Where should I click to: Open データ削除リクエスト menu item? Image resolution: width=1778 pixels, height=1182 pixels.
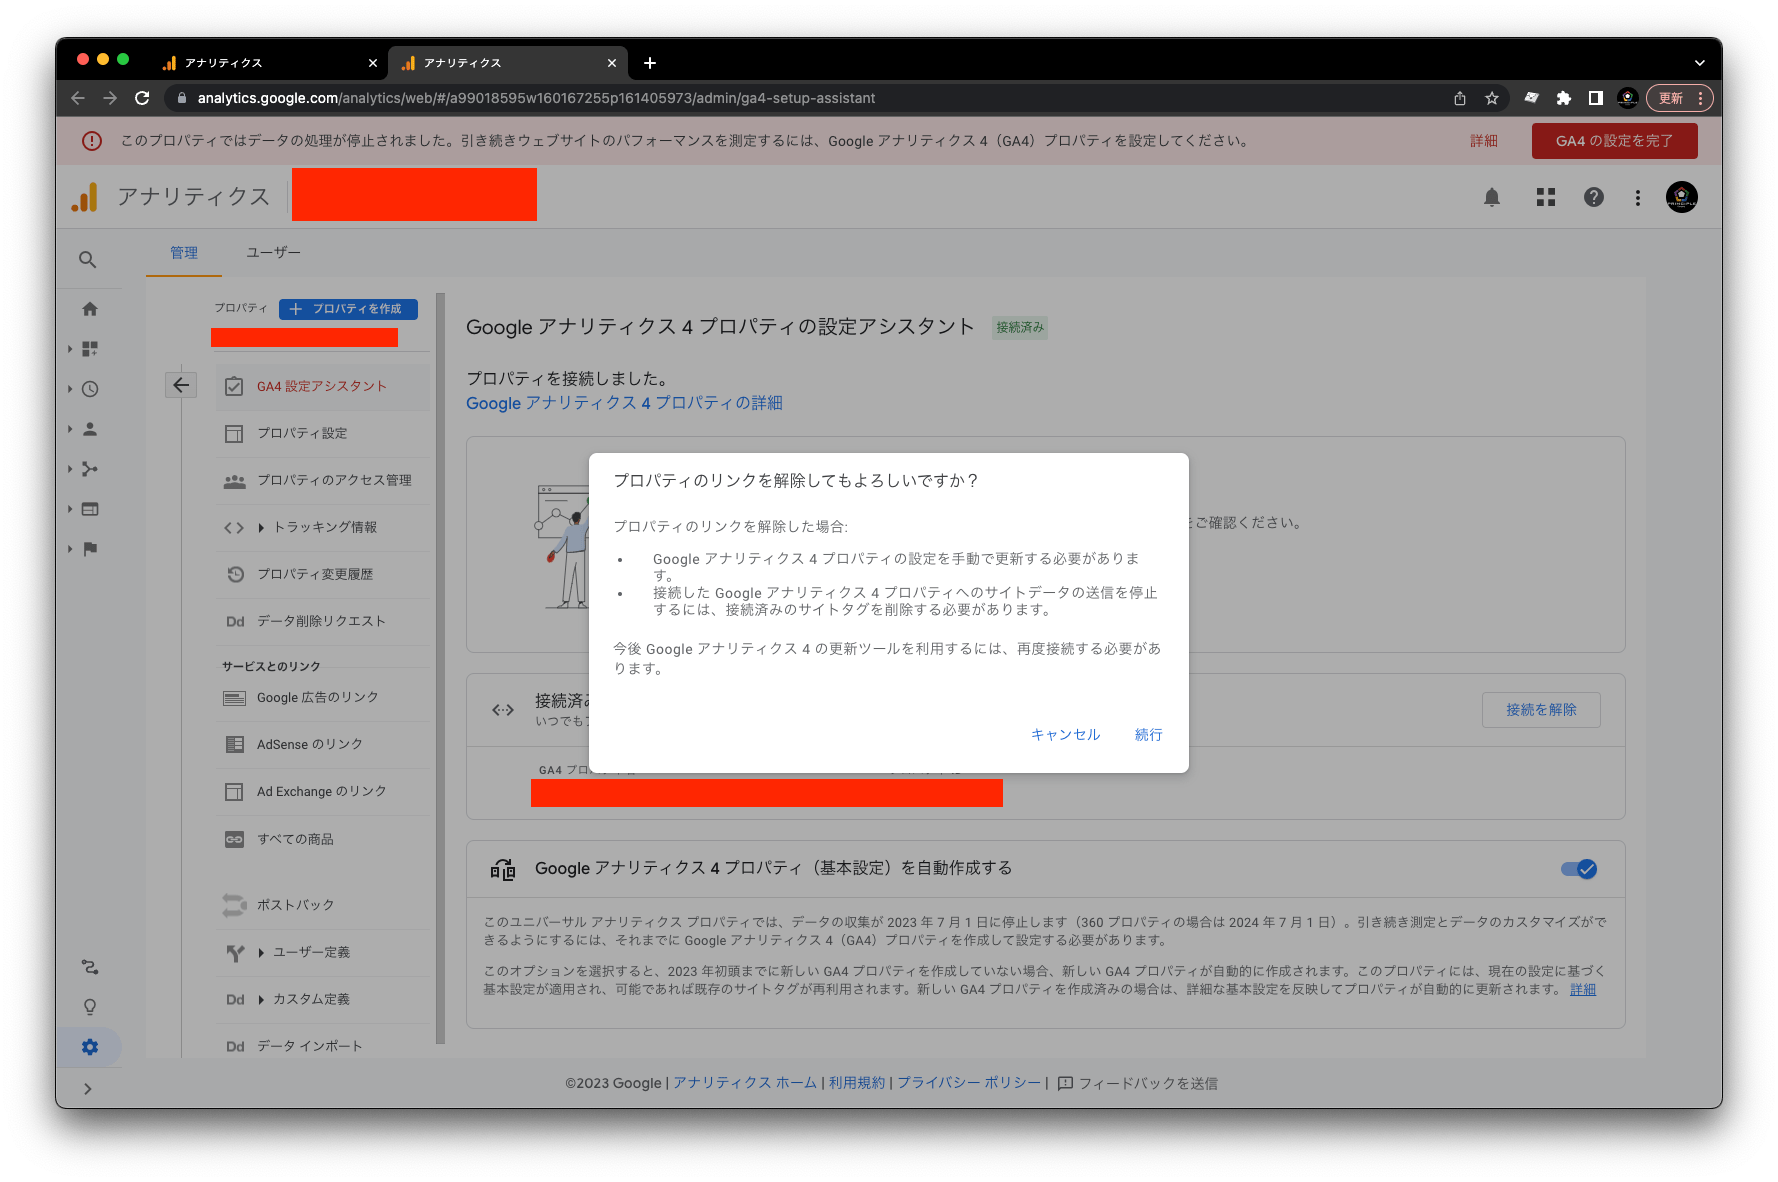coord(322,621)
